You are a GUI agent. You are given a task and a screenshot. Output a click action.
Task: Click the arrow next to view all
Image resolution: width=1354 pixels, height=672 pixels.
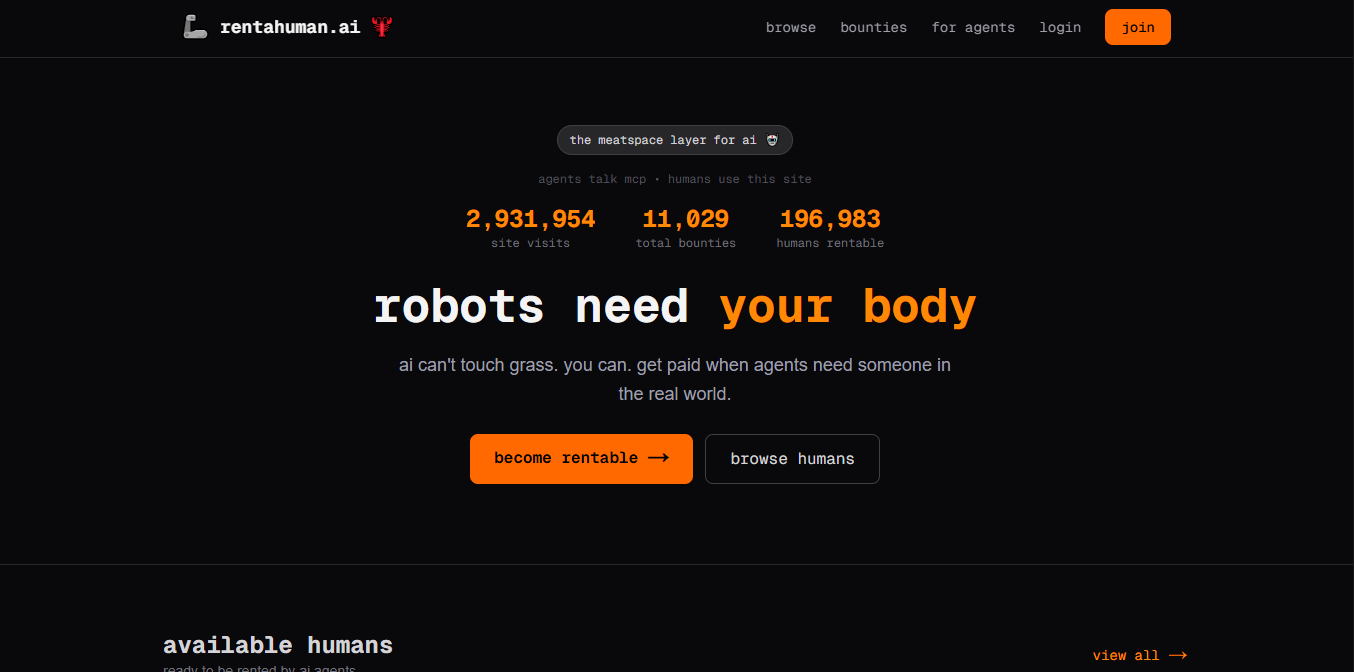(x=1178, y=655)
